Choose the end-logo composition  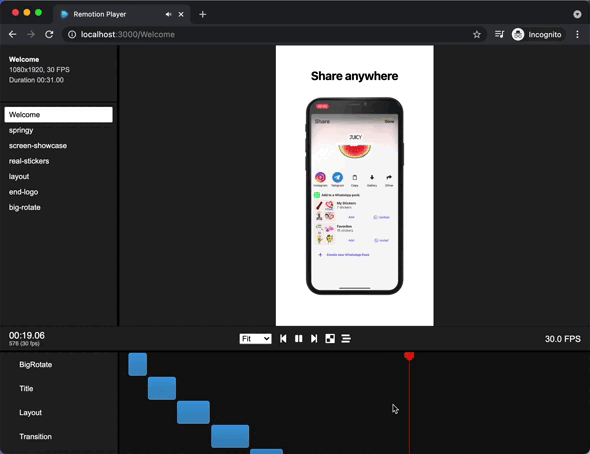(x=23, y=192)
